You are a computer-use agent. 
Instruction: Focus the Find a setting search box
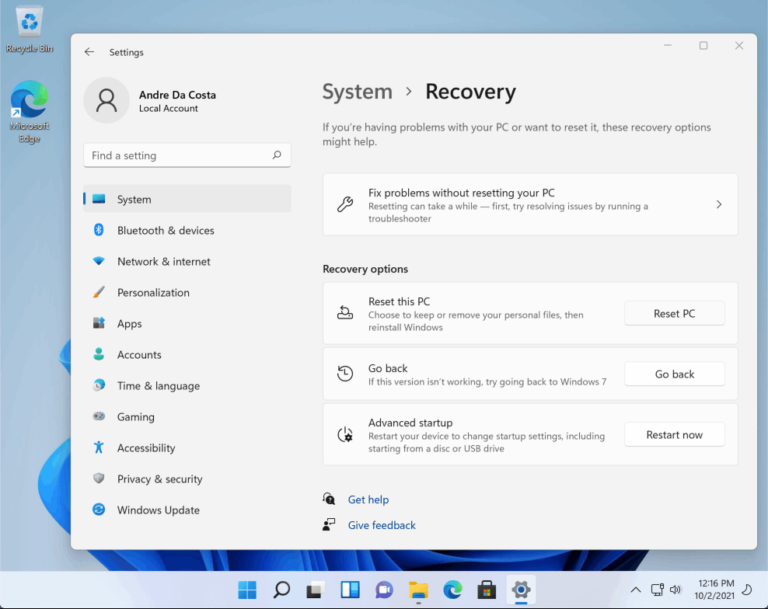(187, 155)
